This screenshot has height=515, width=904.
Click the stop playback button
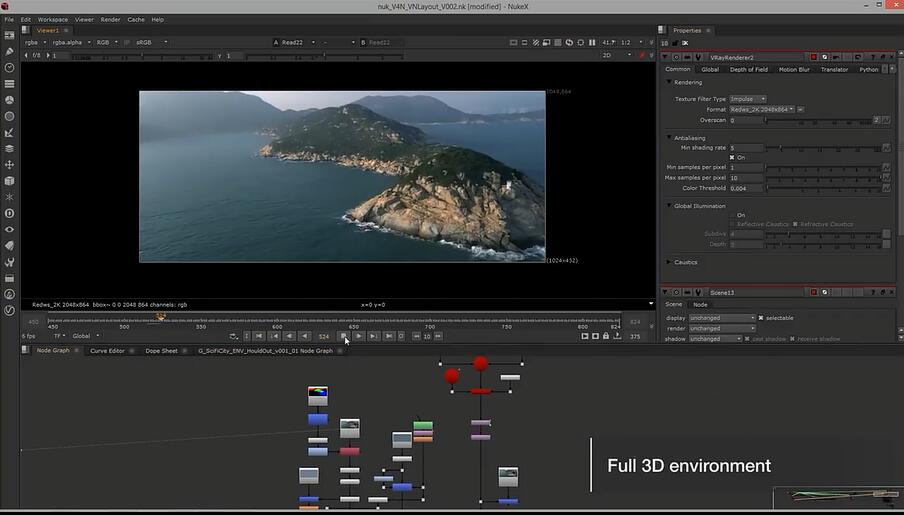tap(344, 336)
